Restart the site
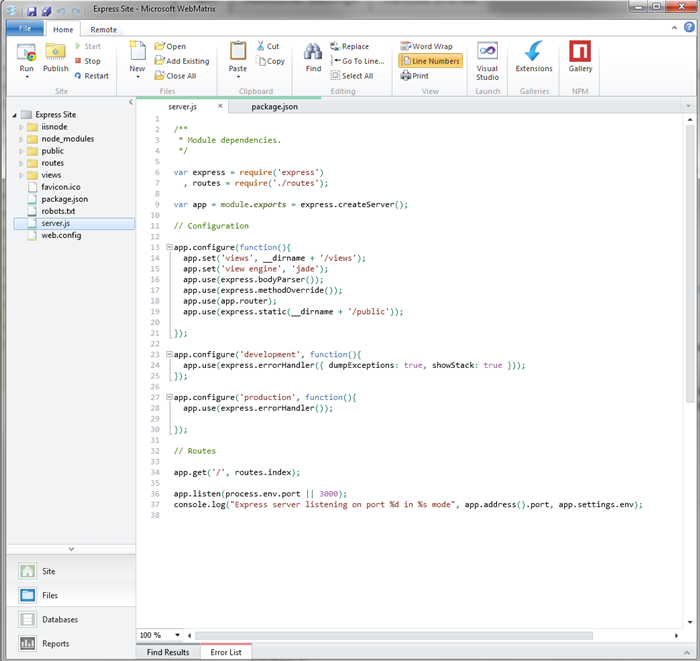 click(x=92, y=75)
